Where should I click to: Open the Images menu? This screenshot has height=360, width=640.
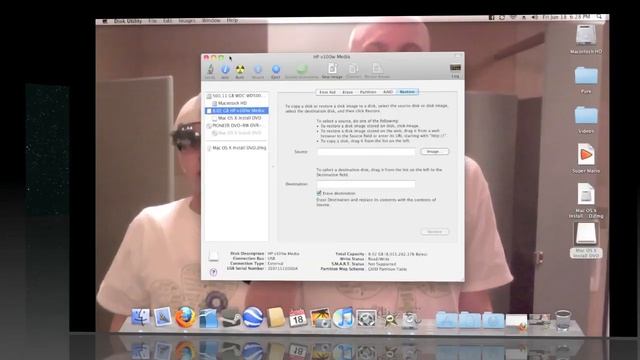click(x=187, y=21)
